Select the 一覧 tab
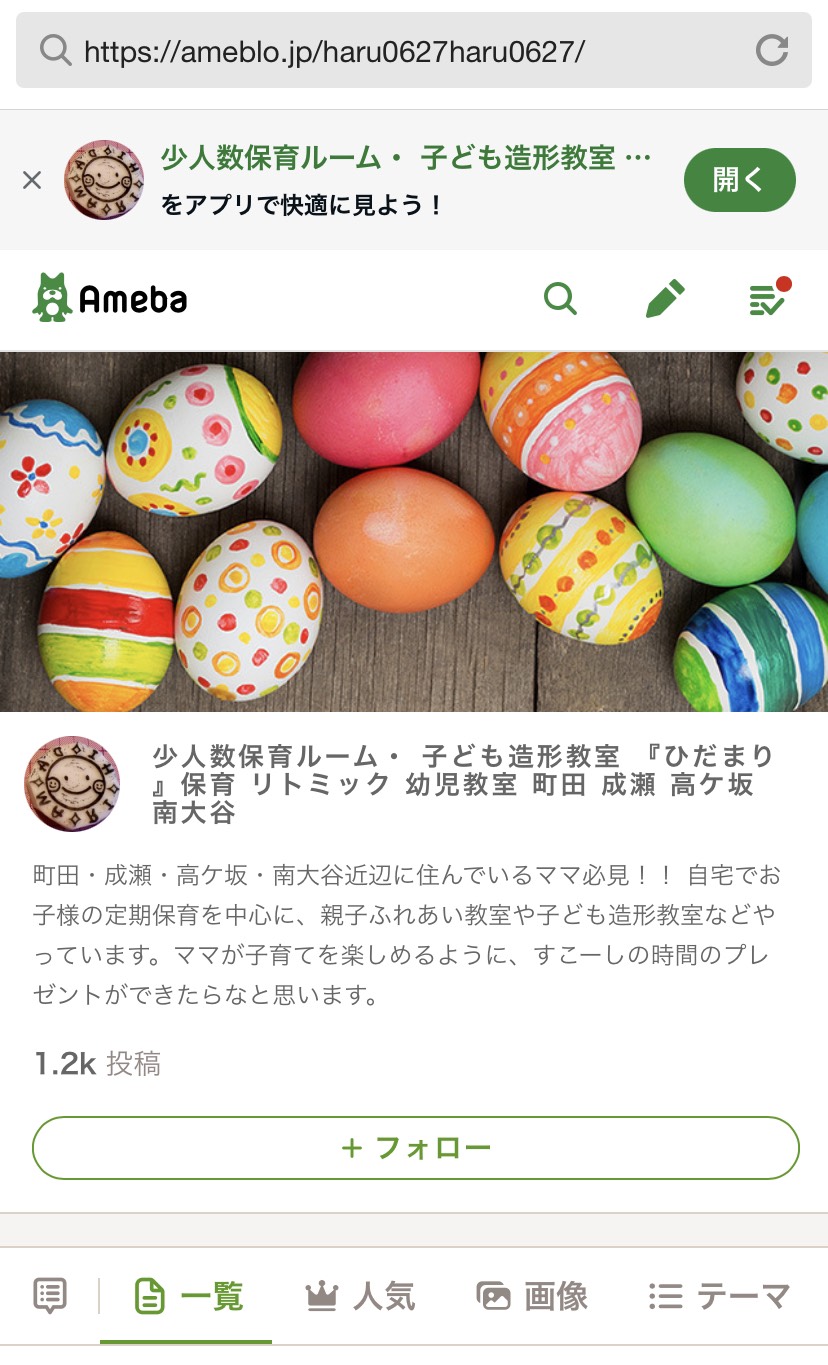 click(188, 1297)
